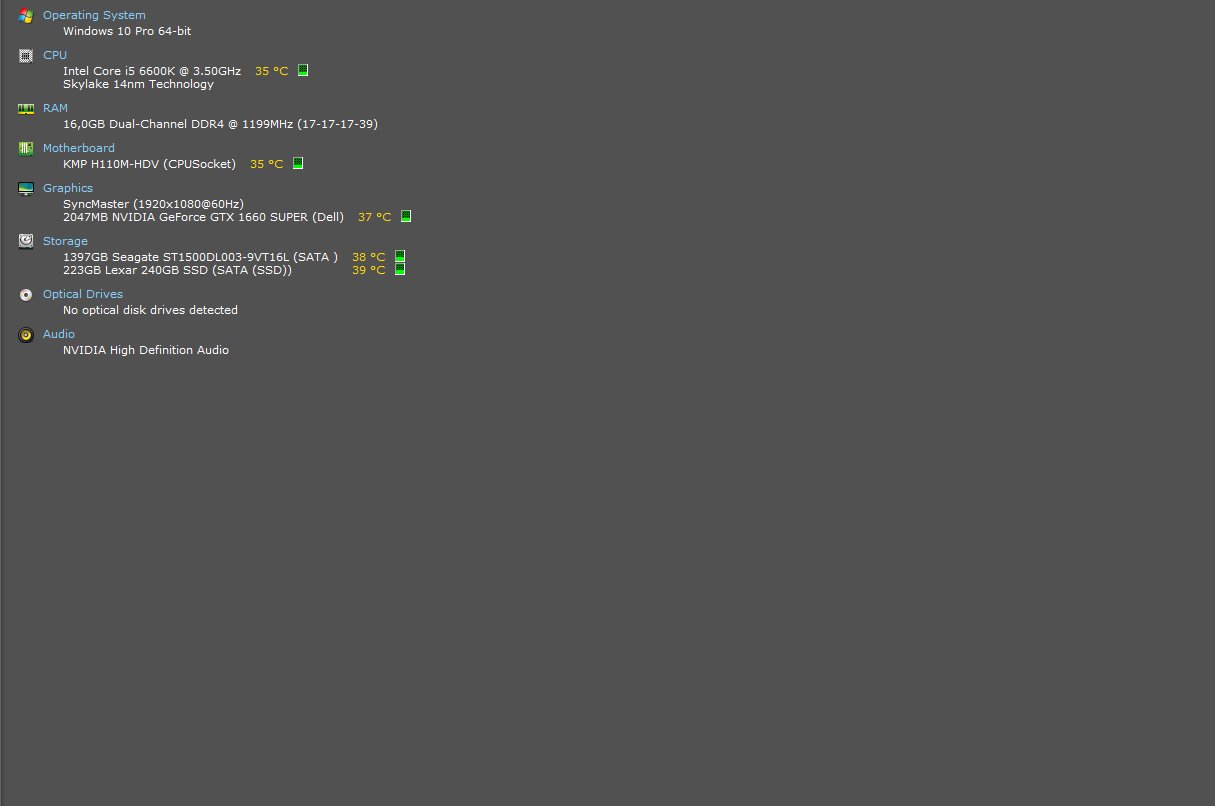Click the CPU chip icon
Viewport: 1215px width, 806px height.
(x=26, y=56)
